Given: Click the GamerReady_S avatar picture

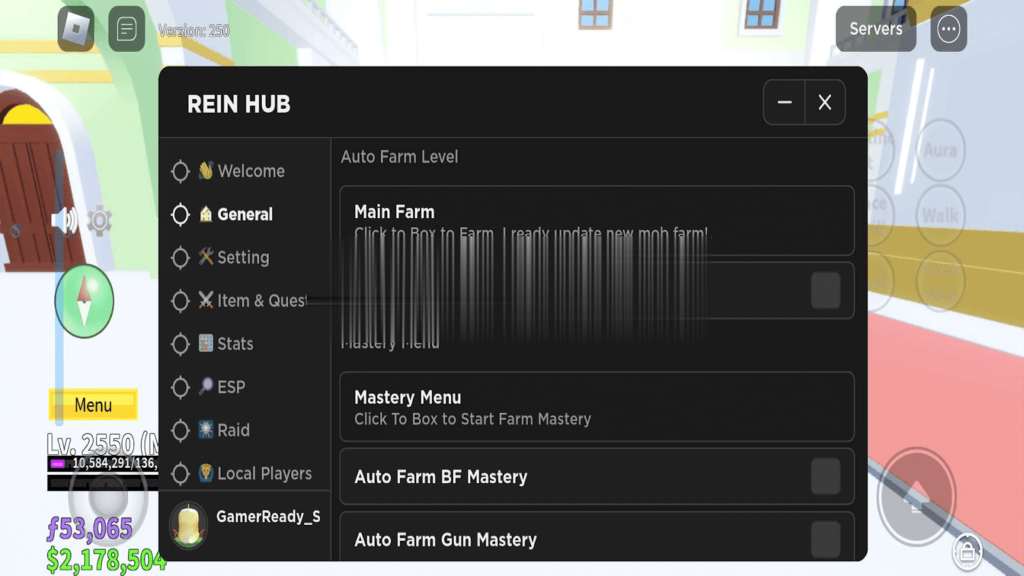Looking at the screenshot, I should point(188,523).
